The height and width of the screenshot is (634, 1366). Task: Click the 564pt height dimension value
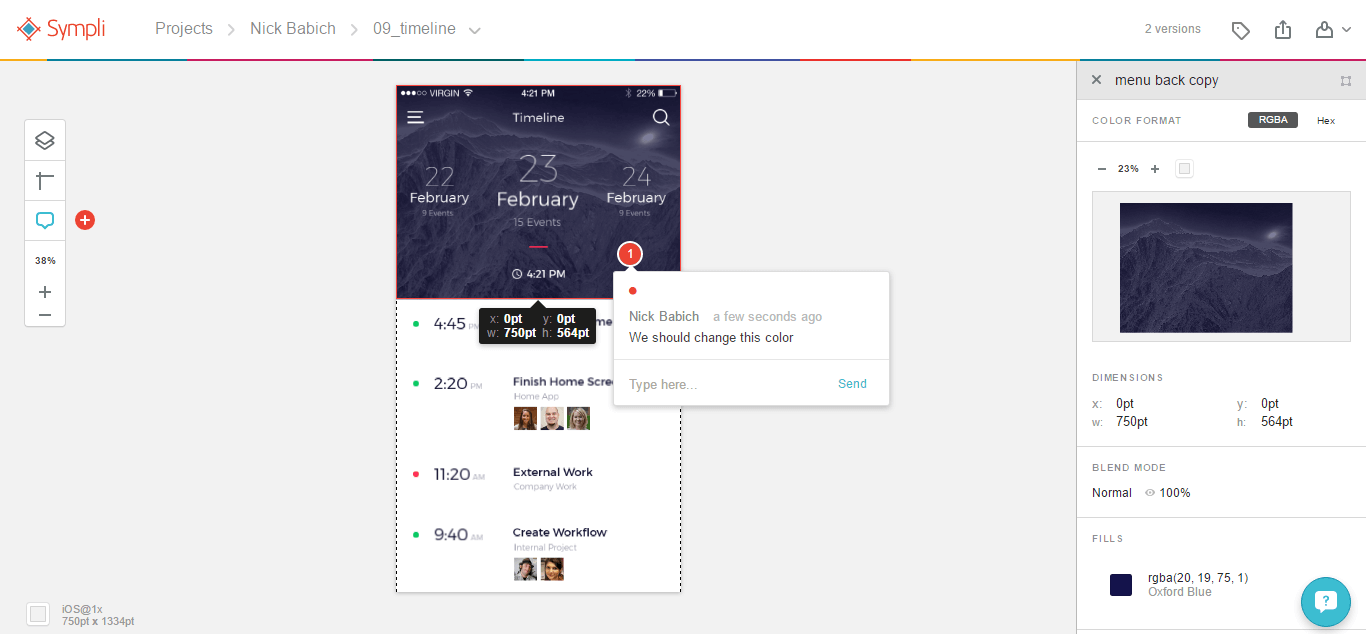(x=1277, y=422)
